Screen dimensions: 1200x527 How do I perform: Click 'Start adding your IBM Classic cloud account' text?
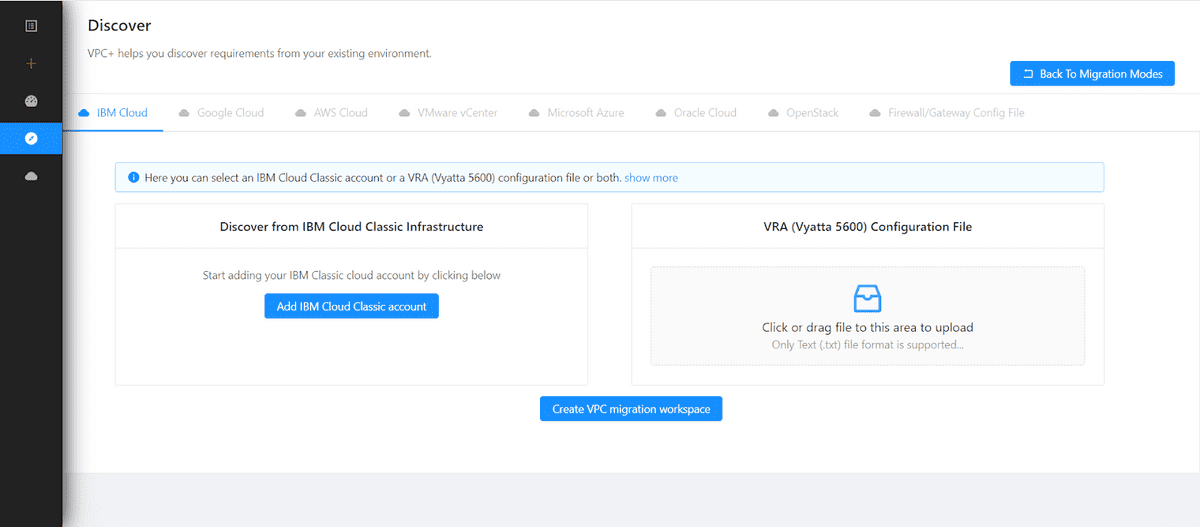[351, 275]
